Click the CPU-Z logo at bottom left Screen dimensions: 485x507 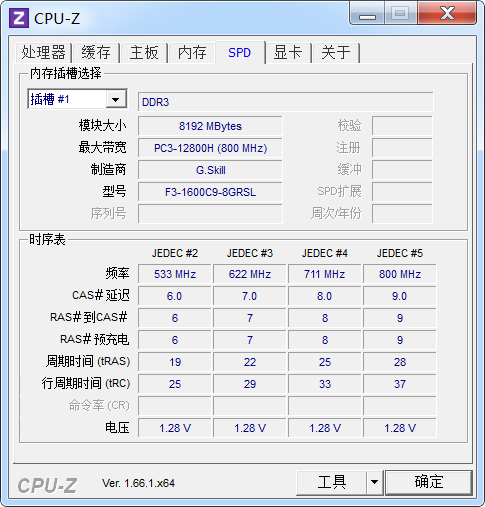coord(47,485)
